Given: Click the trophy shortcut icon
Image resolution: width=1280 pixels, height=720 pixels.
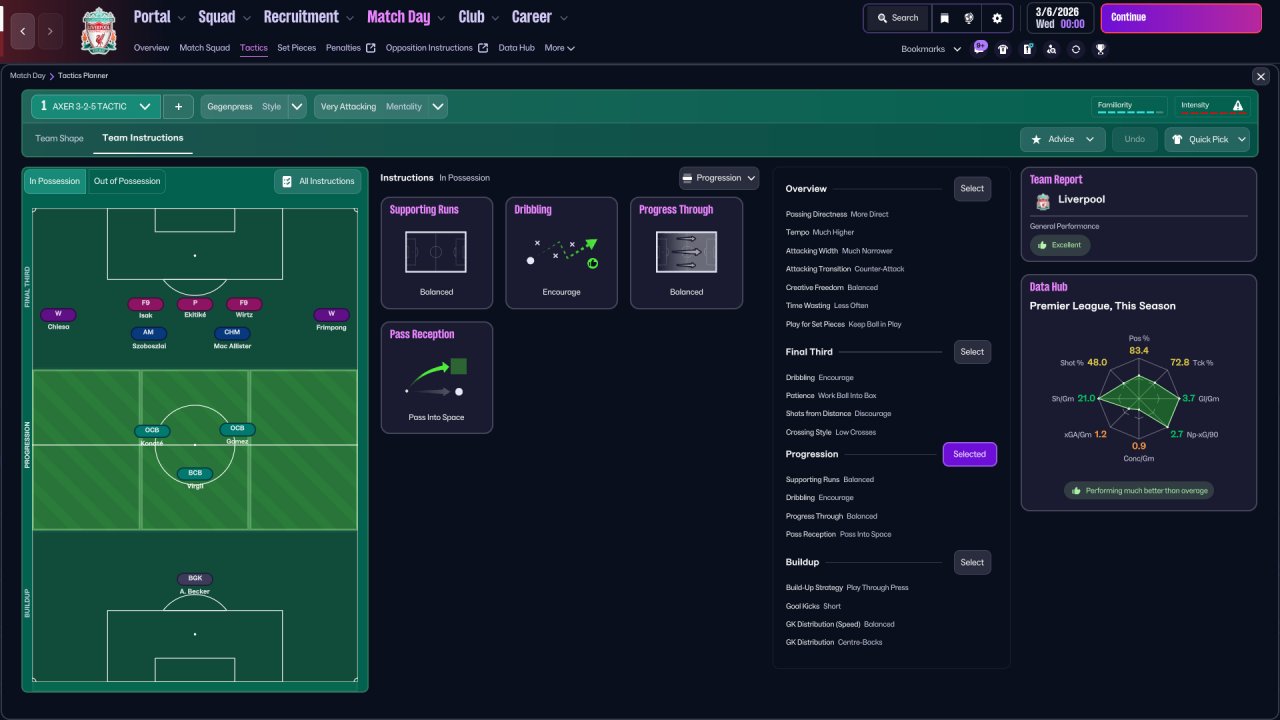Looking at the screenshot, I should pos(1100,49).
